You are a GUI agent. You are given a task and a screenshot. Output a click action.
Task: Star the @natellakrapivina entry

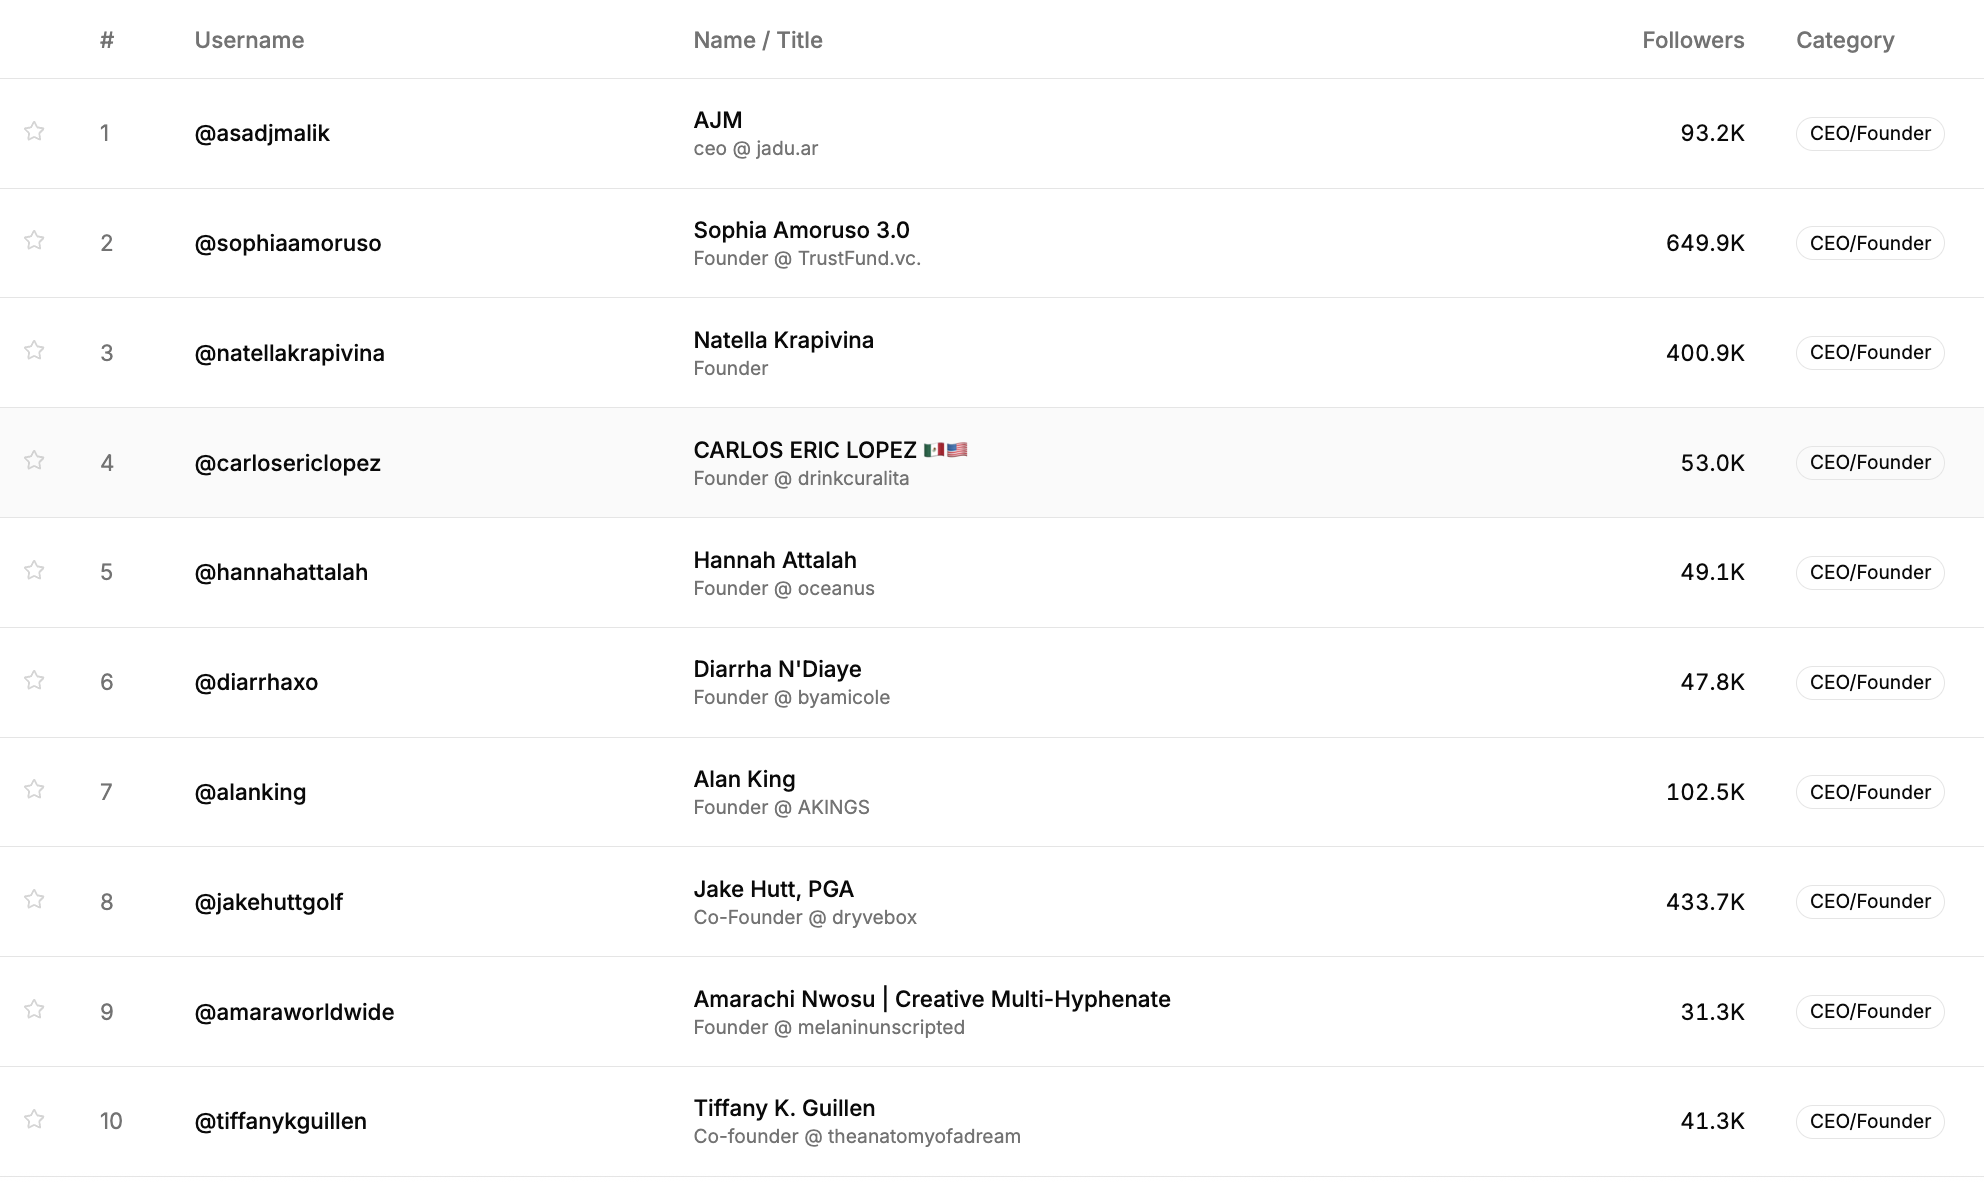[x=34, y=350]
